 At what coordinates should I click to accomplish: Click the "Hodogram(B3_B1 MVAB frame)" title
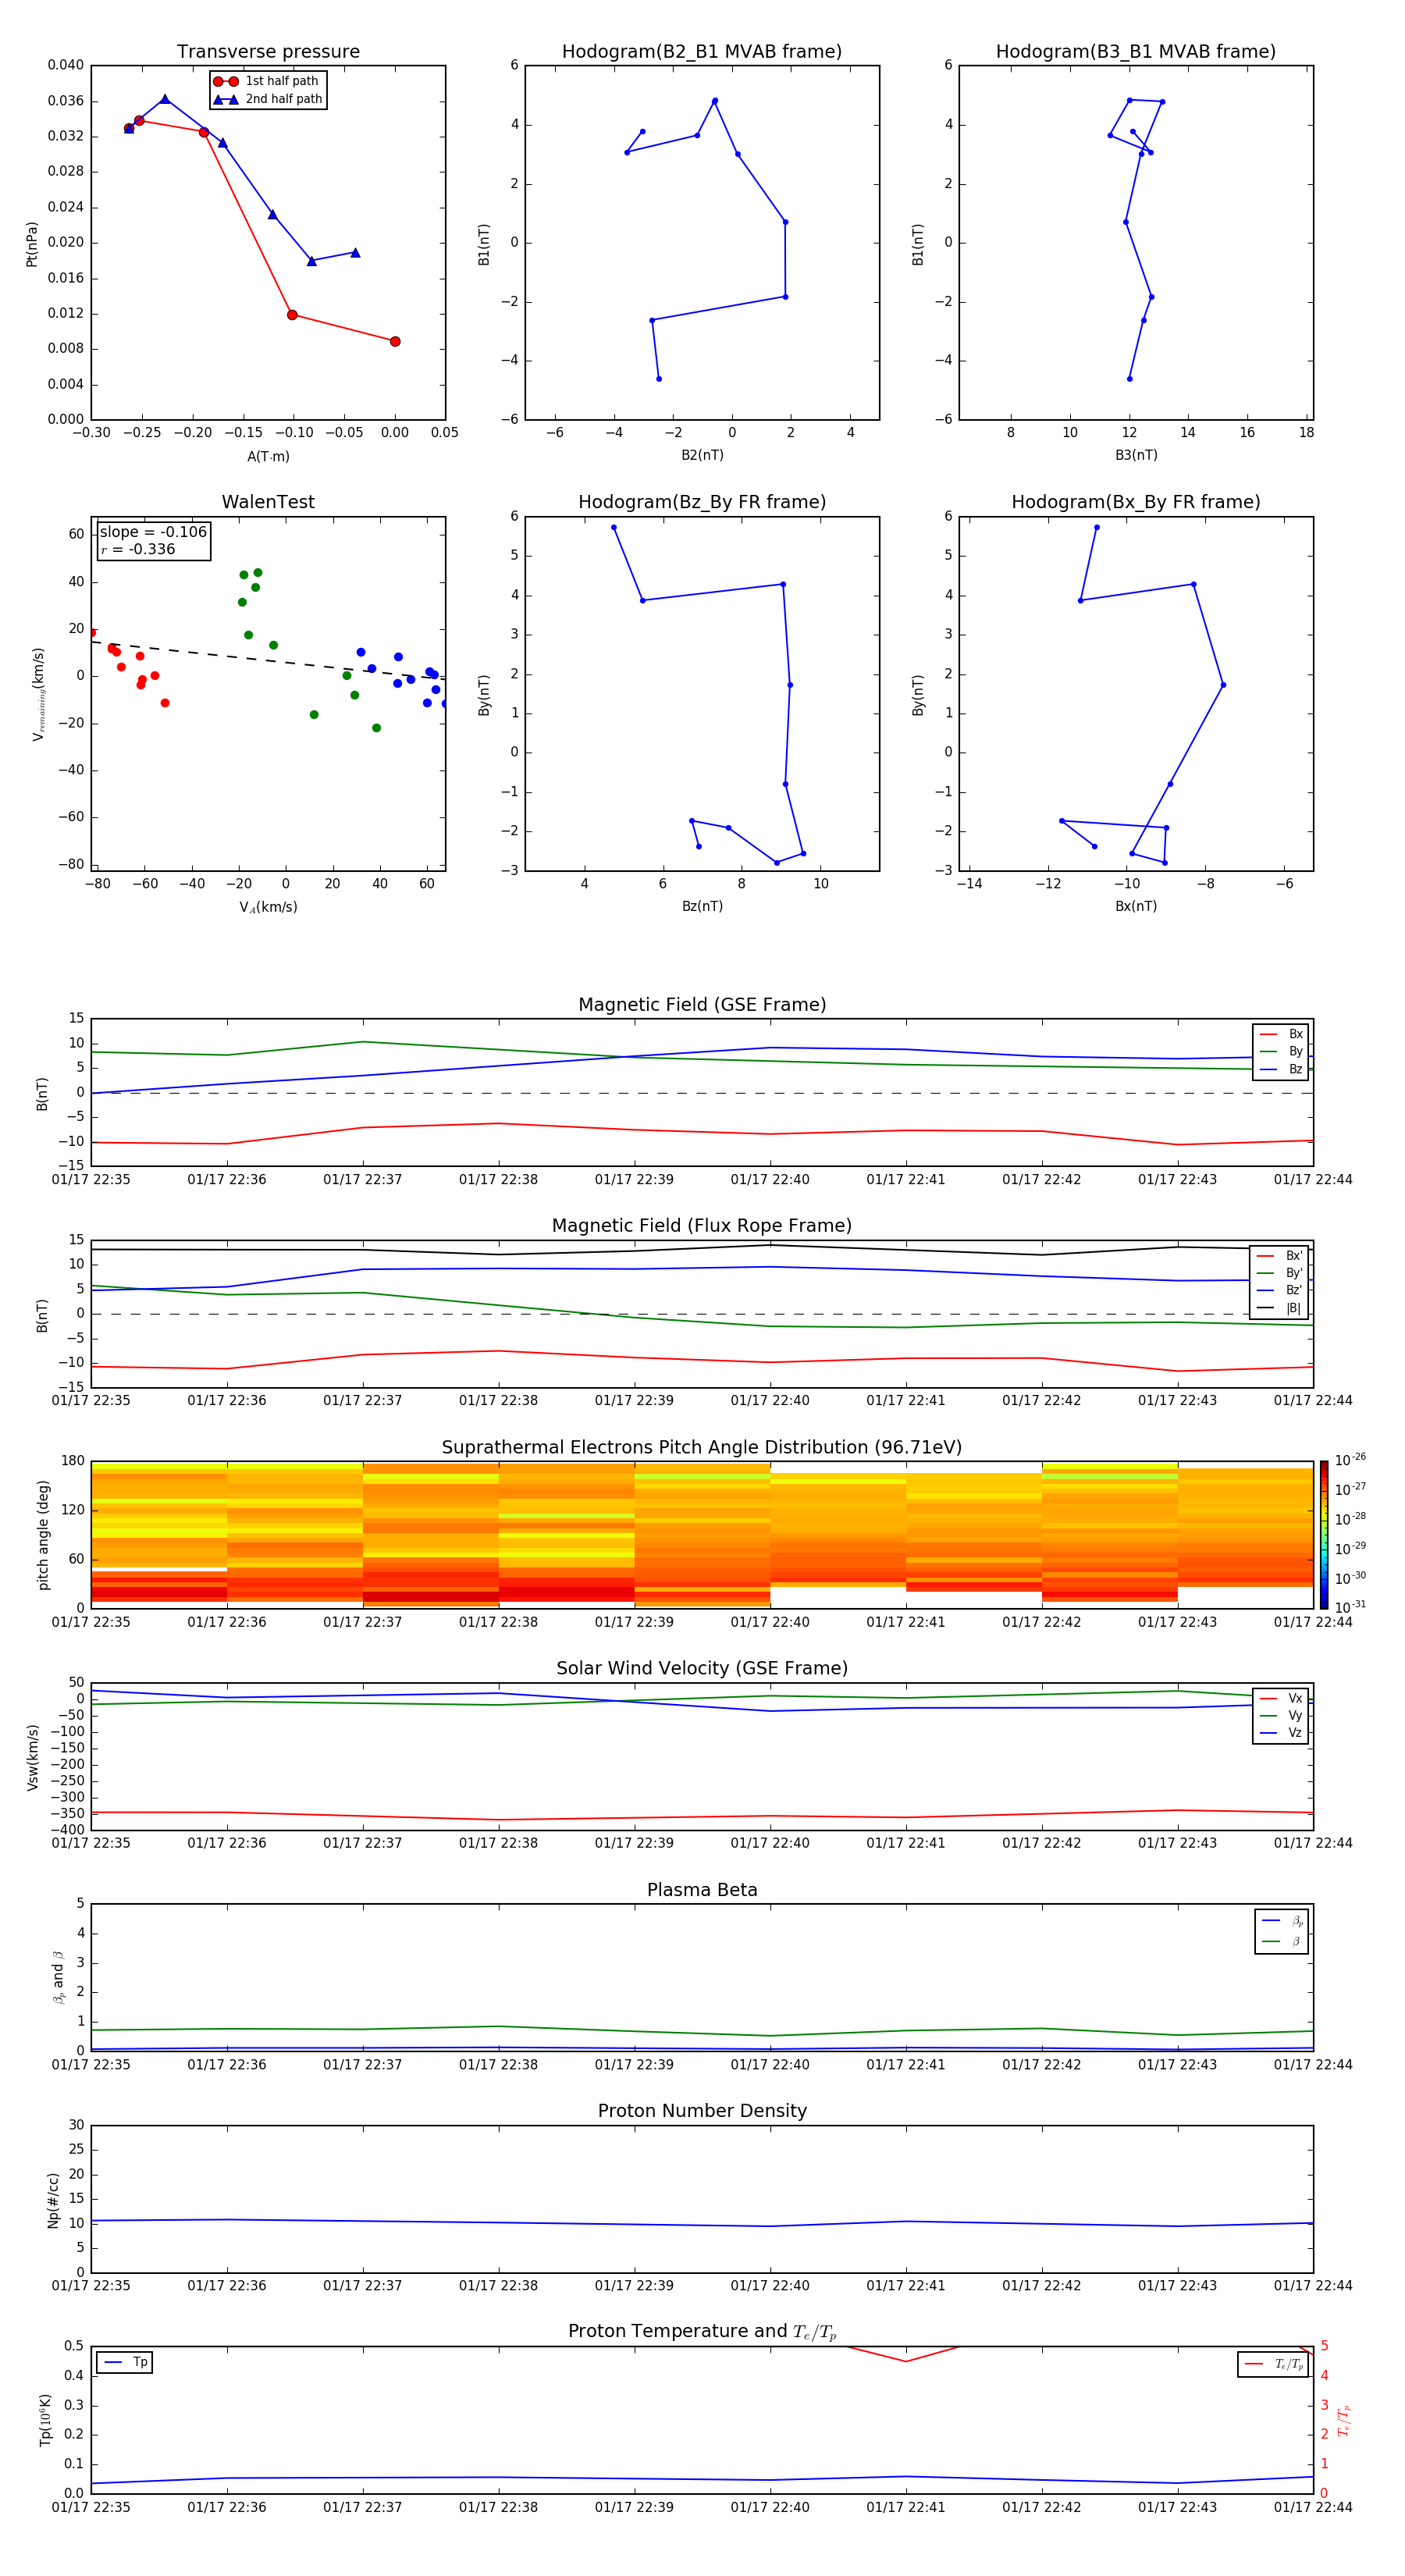coord(1136,52)
